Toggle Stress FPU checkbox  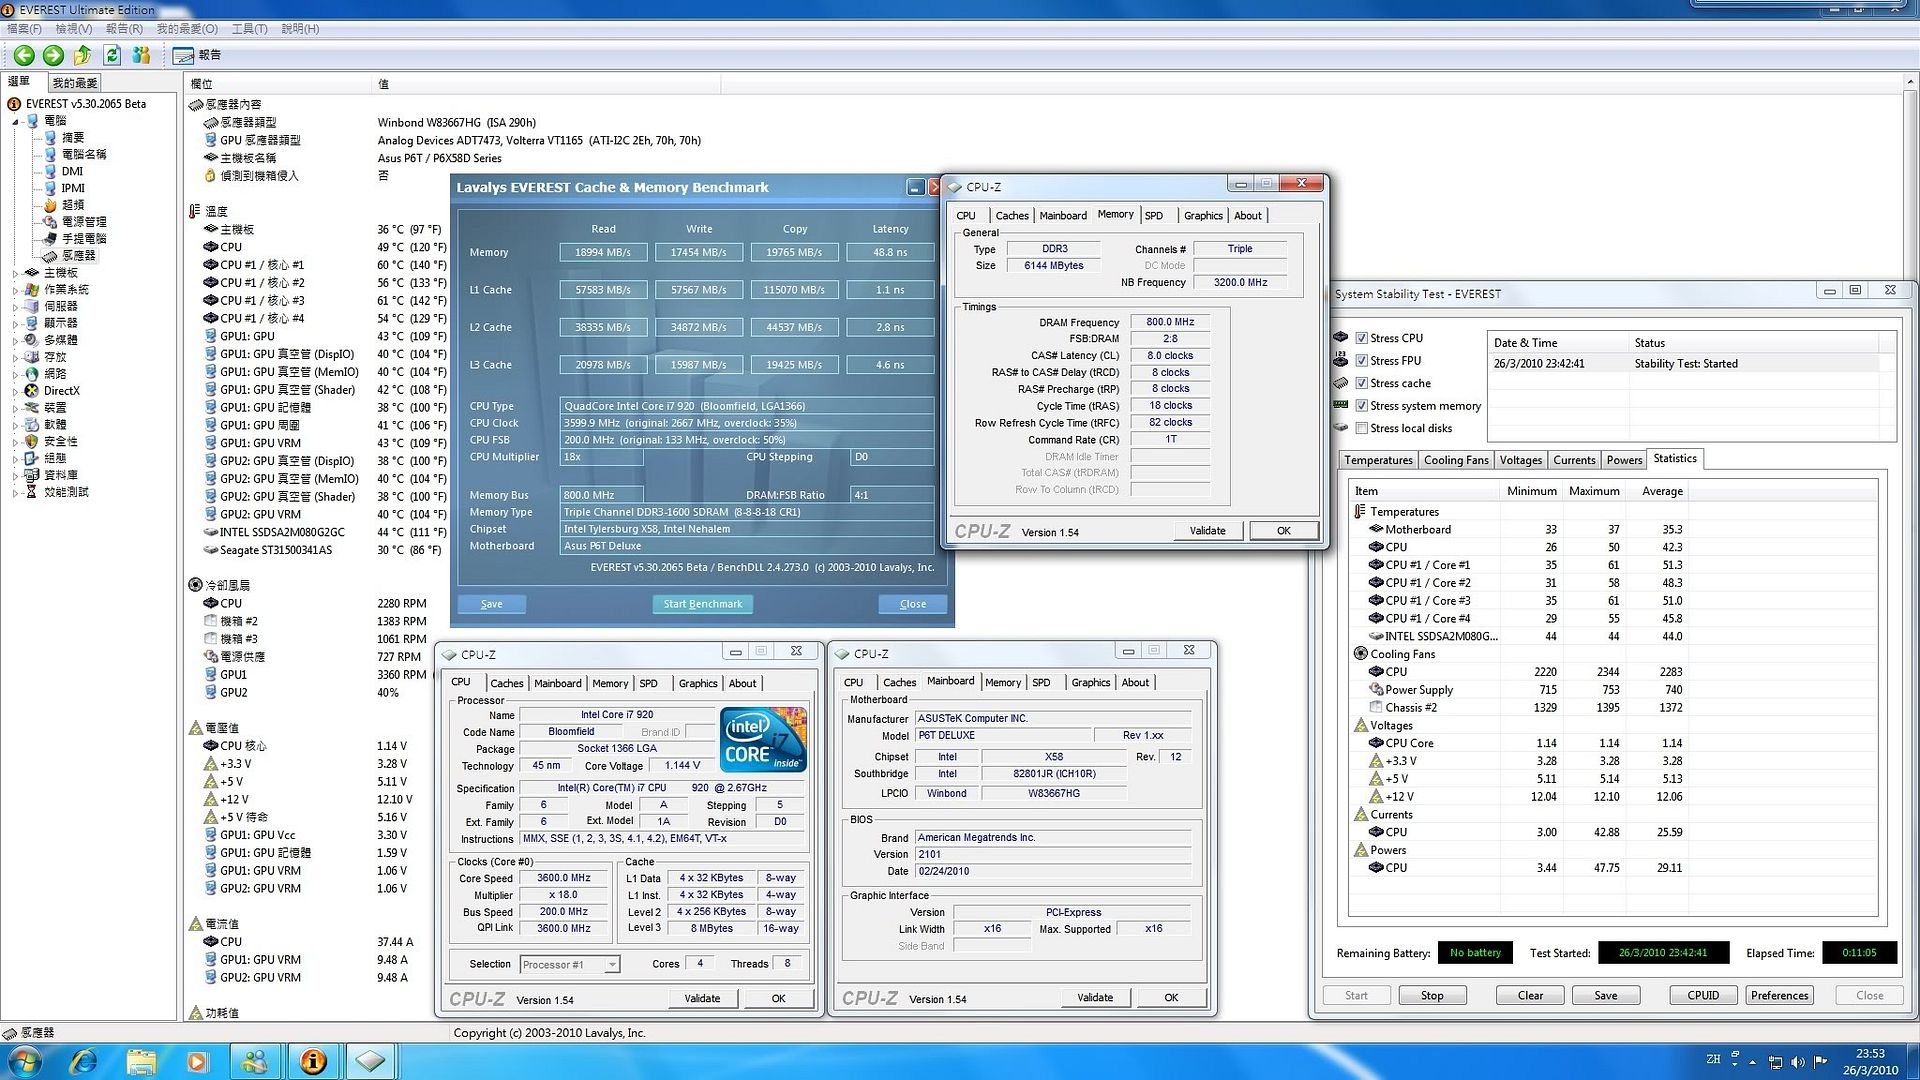point(1361,361)
